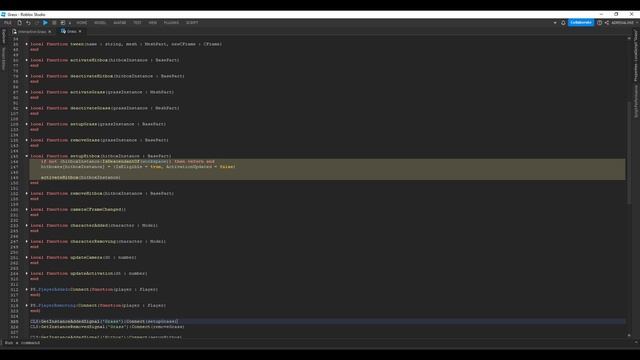The image size is (640, 360).
Task: Switch to the HOME ribbon tab
Action: [82, 23]
